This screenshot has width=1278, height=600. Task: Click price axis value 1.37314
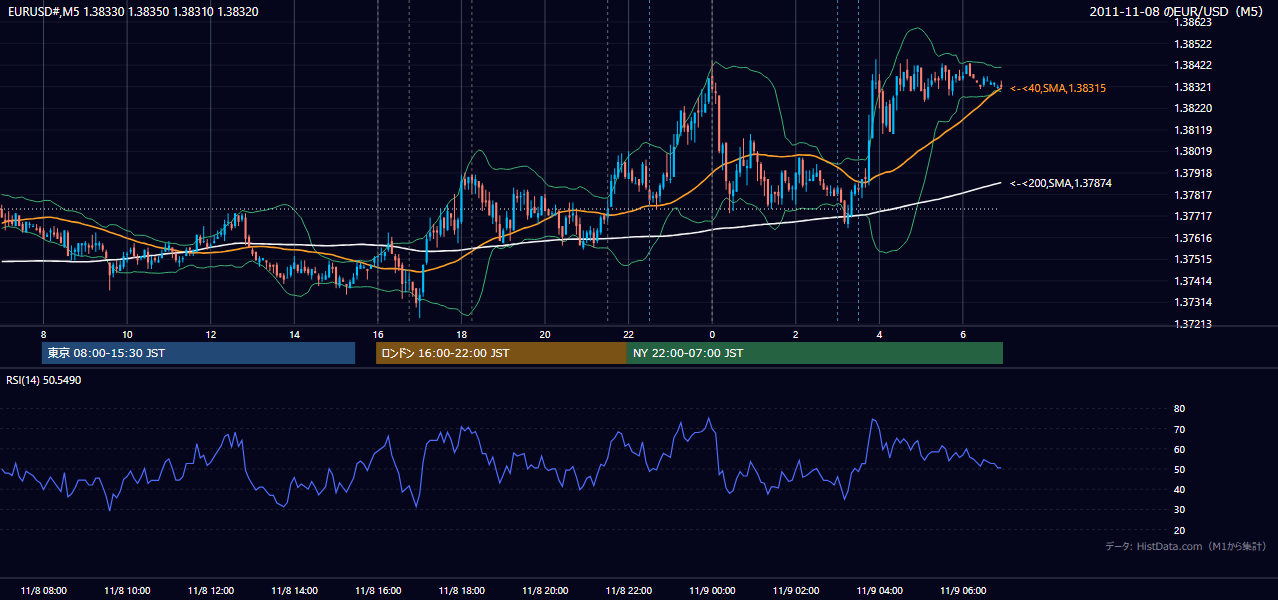click(x=1192, y=303)
